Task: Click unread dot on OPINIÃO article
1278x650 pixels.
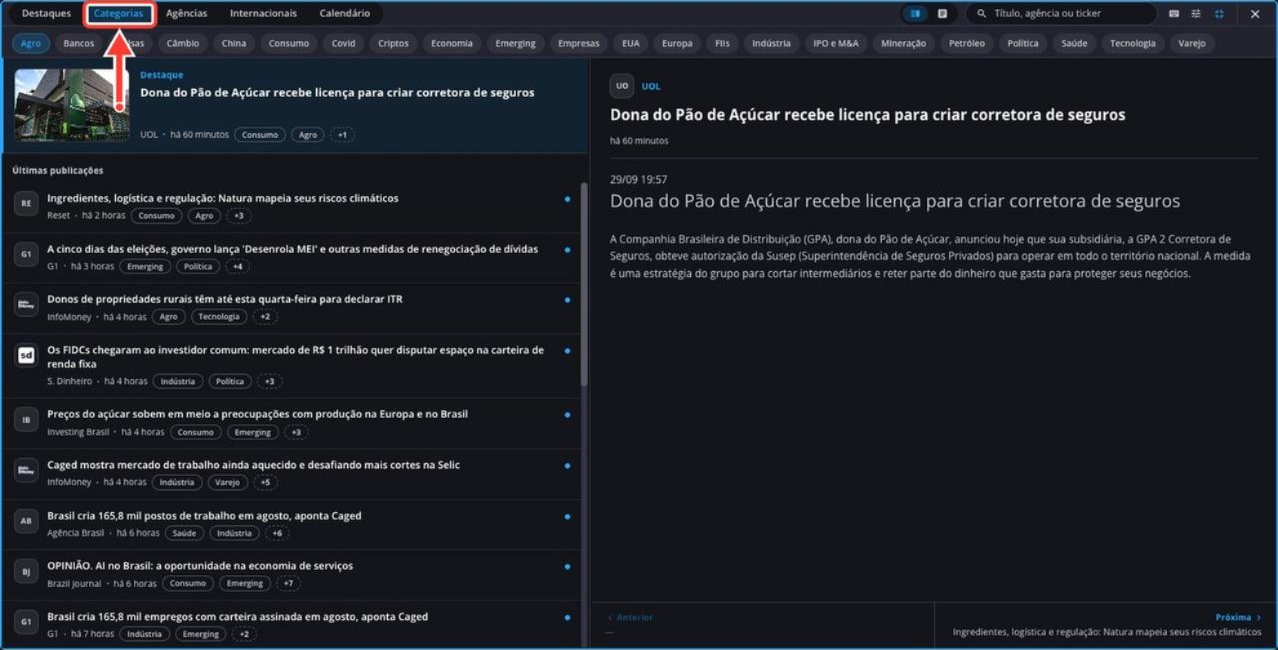Action: (x=567, y=567)
